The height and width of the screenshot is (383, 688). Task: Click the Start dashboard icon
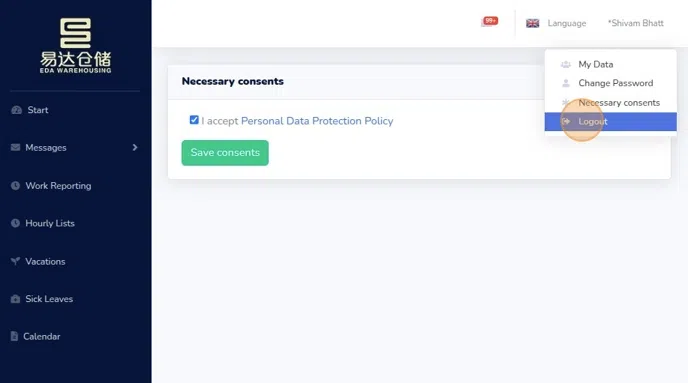[17, 110]
